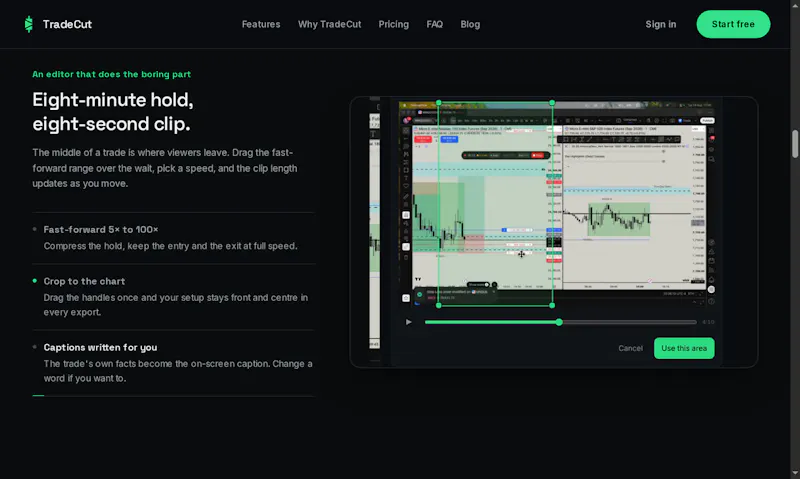Click the bottom-right crop handle
Viewport: 800px width, 479px height.
click(x=552, y=305)
